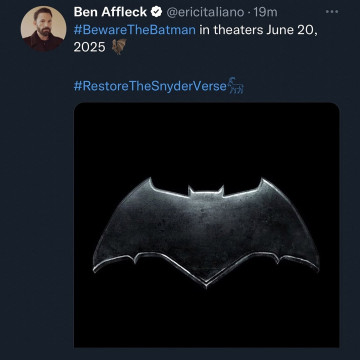
Task: Click the dot separator before 19m
Action: pos(250,13)
